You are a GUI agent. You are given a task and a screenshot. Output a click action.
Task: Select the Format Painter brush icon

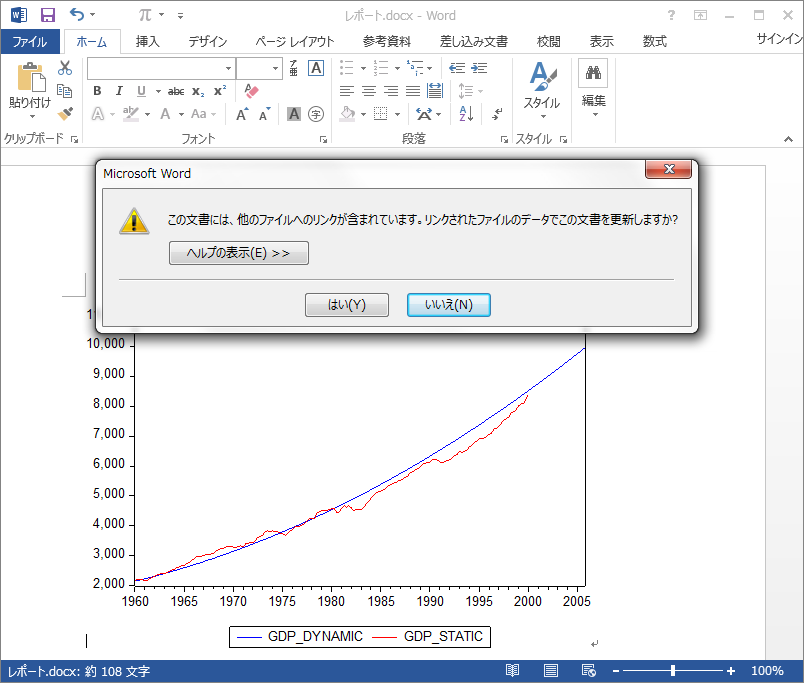coord(65,113)
